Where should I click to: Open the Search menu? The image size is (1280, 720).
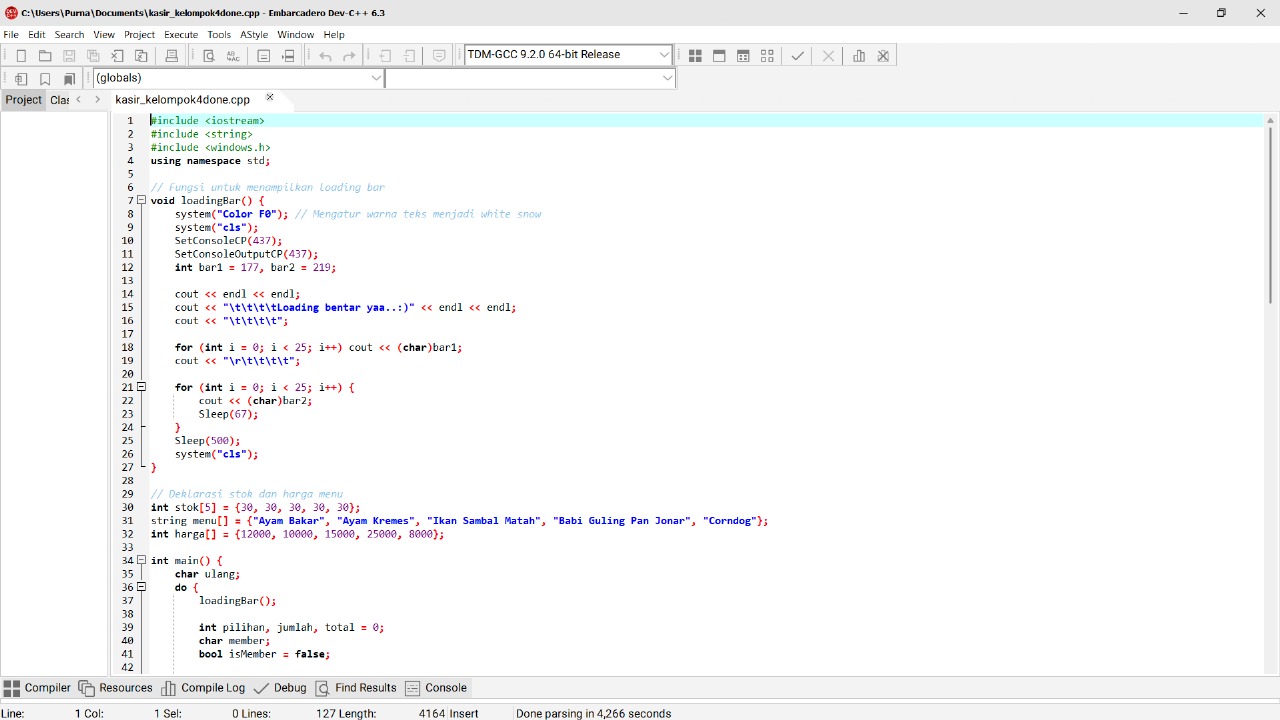coord(69,34)
